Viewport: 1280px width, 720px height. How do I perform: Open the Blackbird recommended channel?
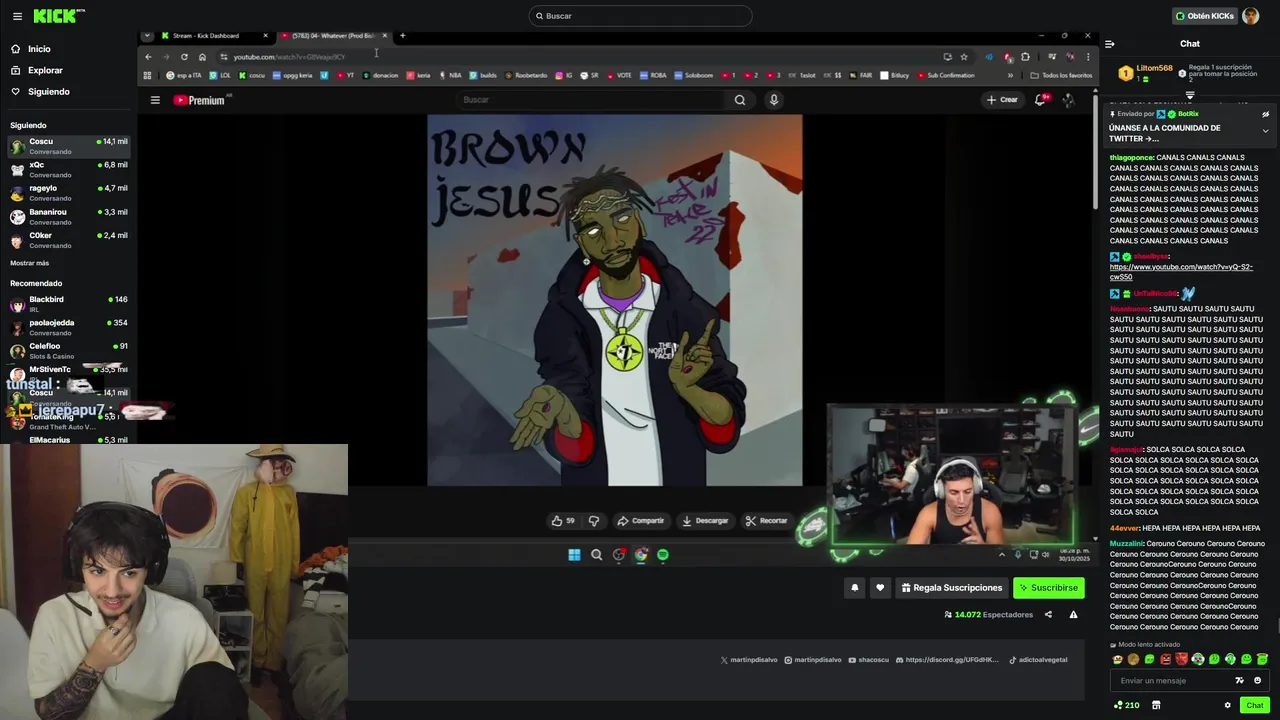[68, 303]
